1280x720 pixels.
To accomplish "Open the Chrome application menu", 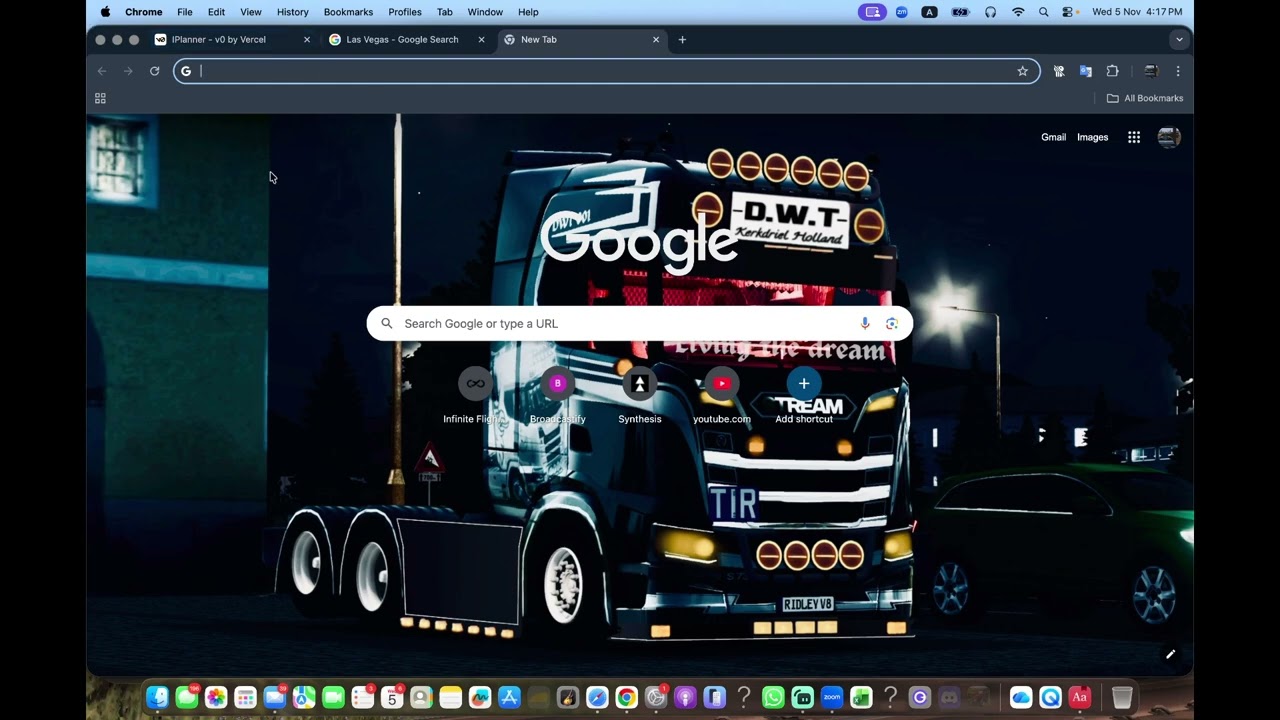I will point(144,12).
